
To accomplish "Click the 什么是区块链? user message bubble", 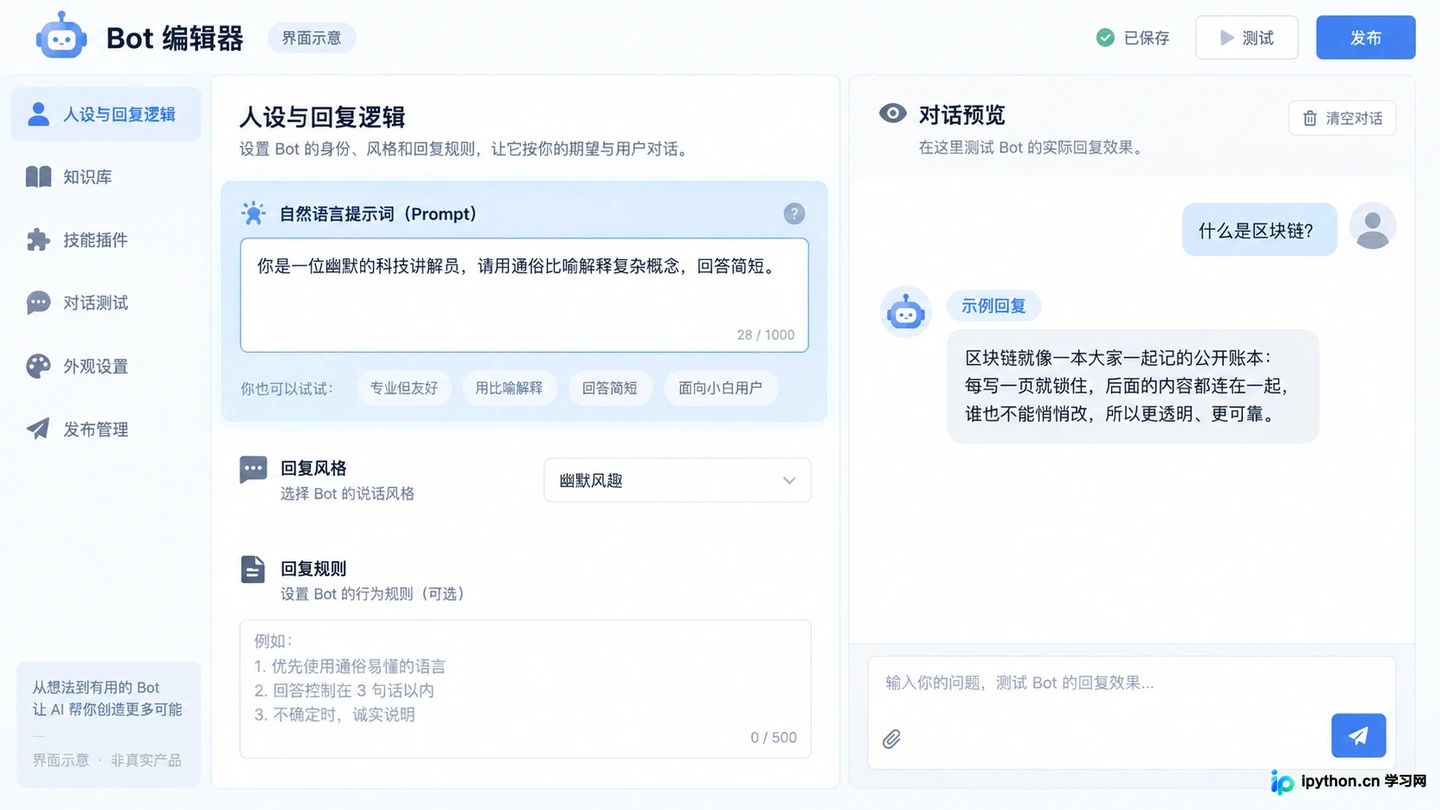I will point(1259,230).
